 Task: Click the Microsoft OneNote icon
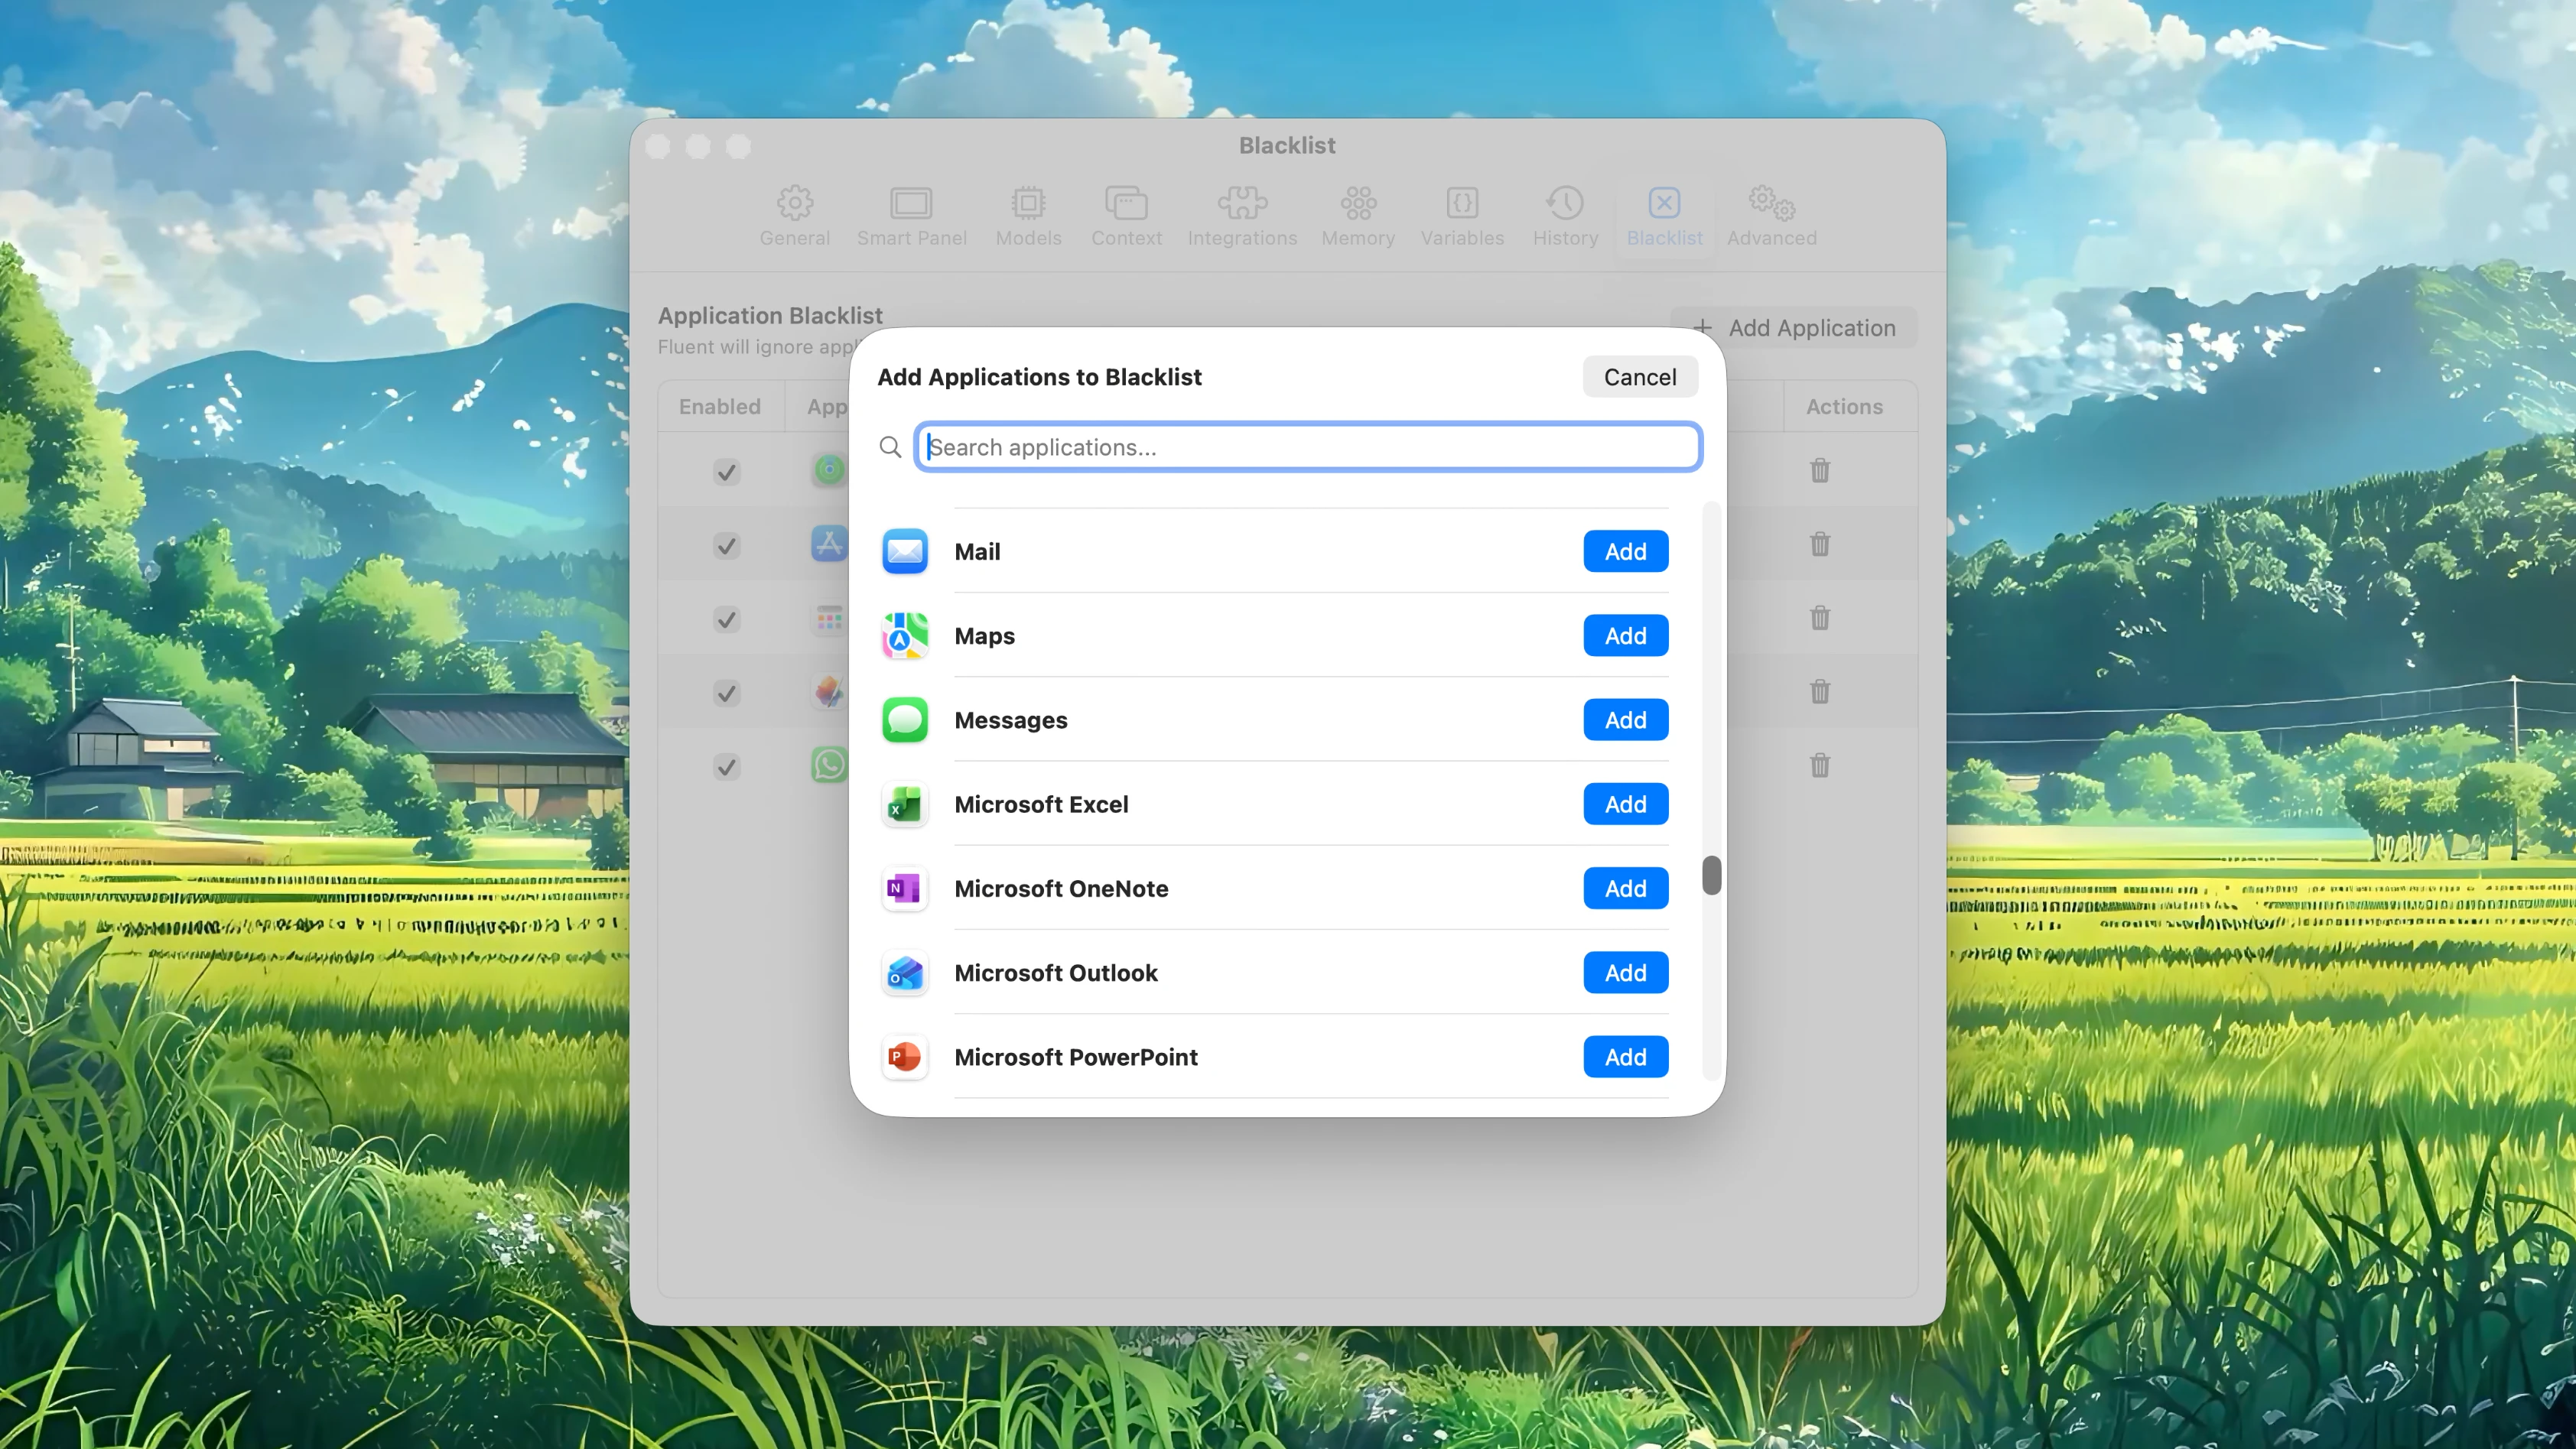click(903, 888)
